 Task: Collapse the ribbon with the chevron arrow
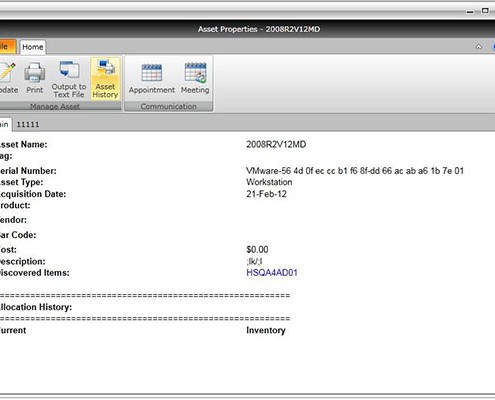(x=479, y=47)
